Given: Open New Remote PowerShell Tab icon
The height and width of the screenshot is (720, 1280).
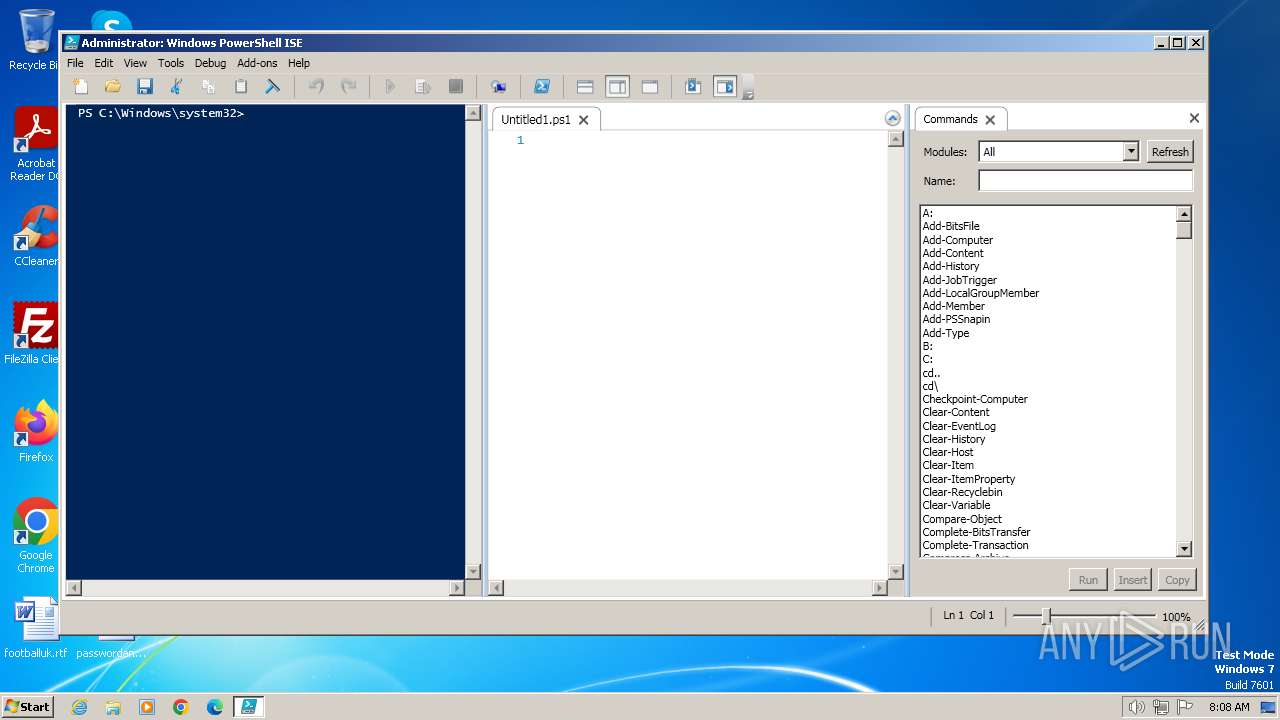Looking at the screenshot, I should (x=498, y=87).
